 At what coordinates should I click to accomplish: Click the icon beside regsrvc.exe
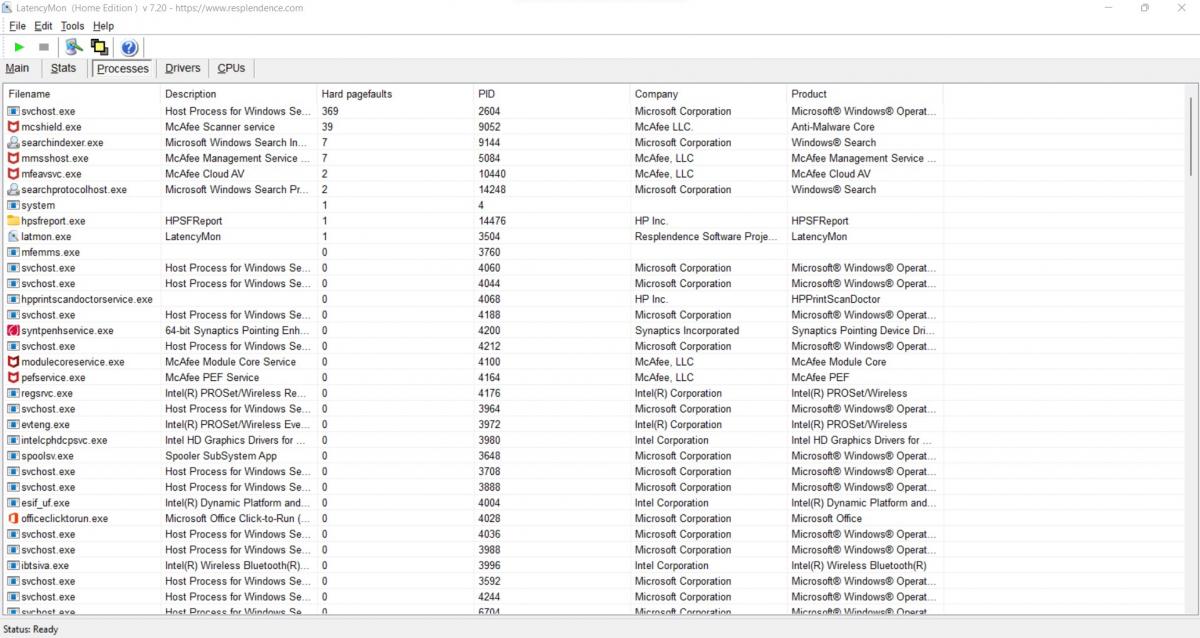13,393
